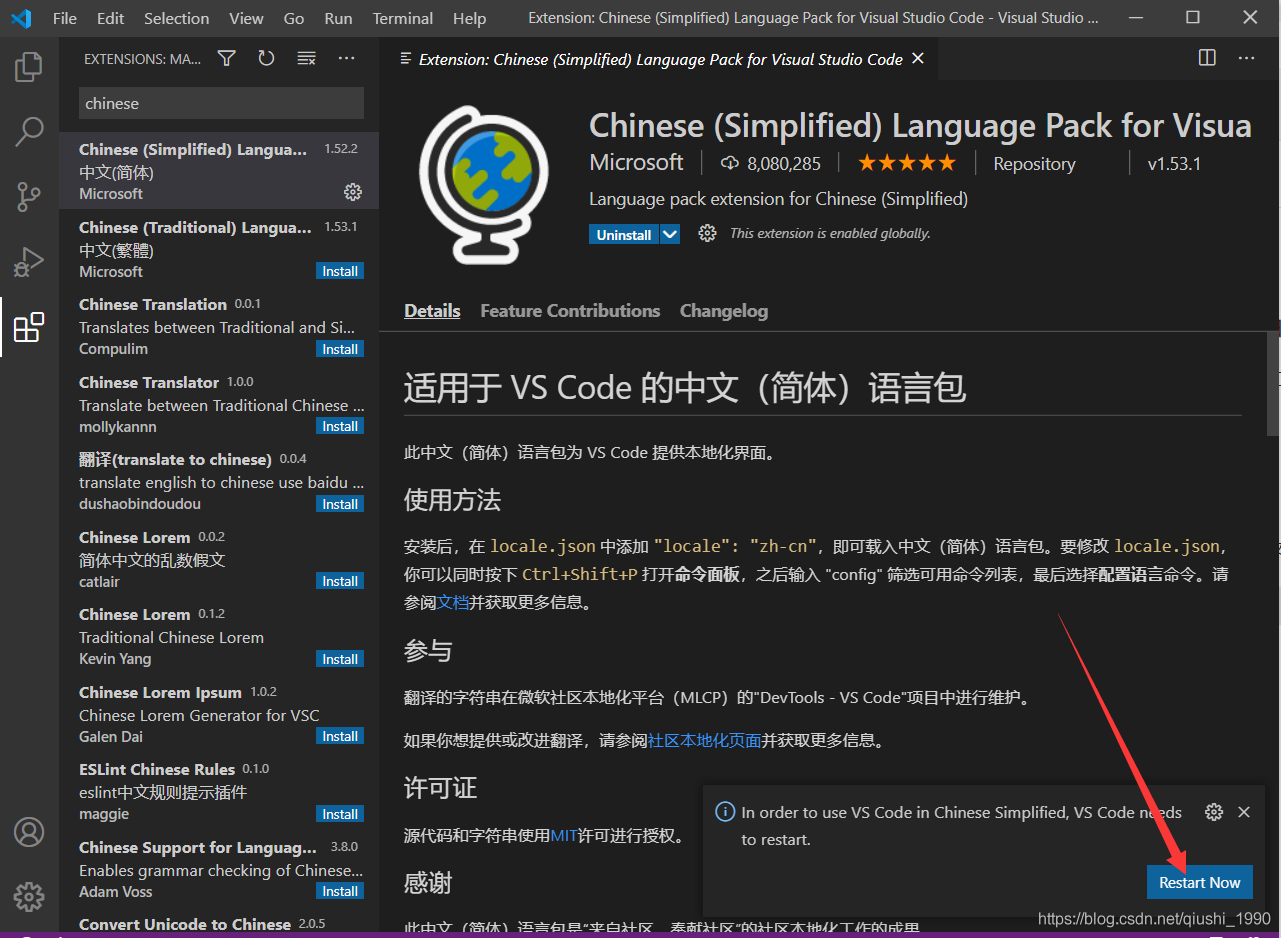Click the details page vertical scrollbar
Screen dimensions: 1281x938
(x=1273, y=385)
